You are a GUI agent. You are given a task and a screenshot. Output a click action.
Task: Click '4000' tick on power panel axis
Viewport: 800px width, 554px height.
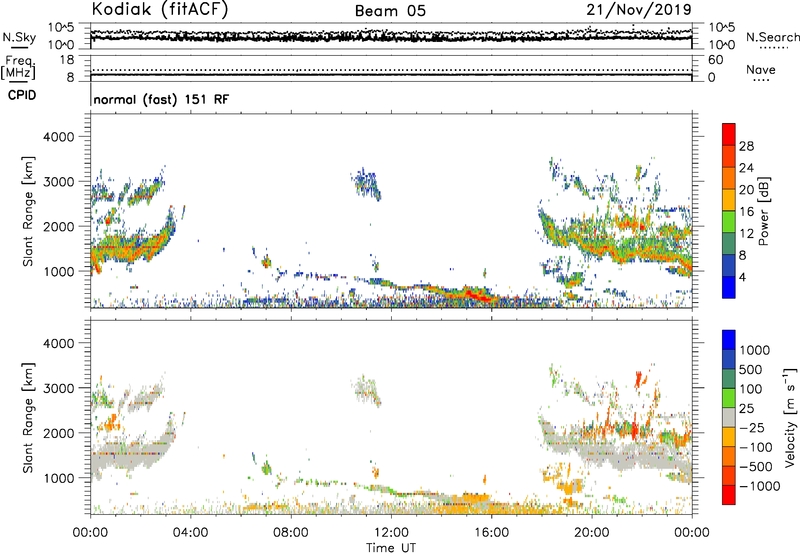pyautogui.click(x=58, y=137)
